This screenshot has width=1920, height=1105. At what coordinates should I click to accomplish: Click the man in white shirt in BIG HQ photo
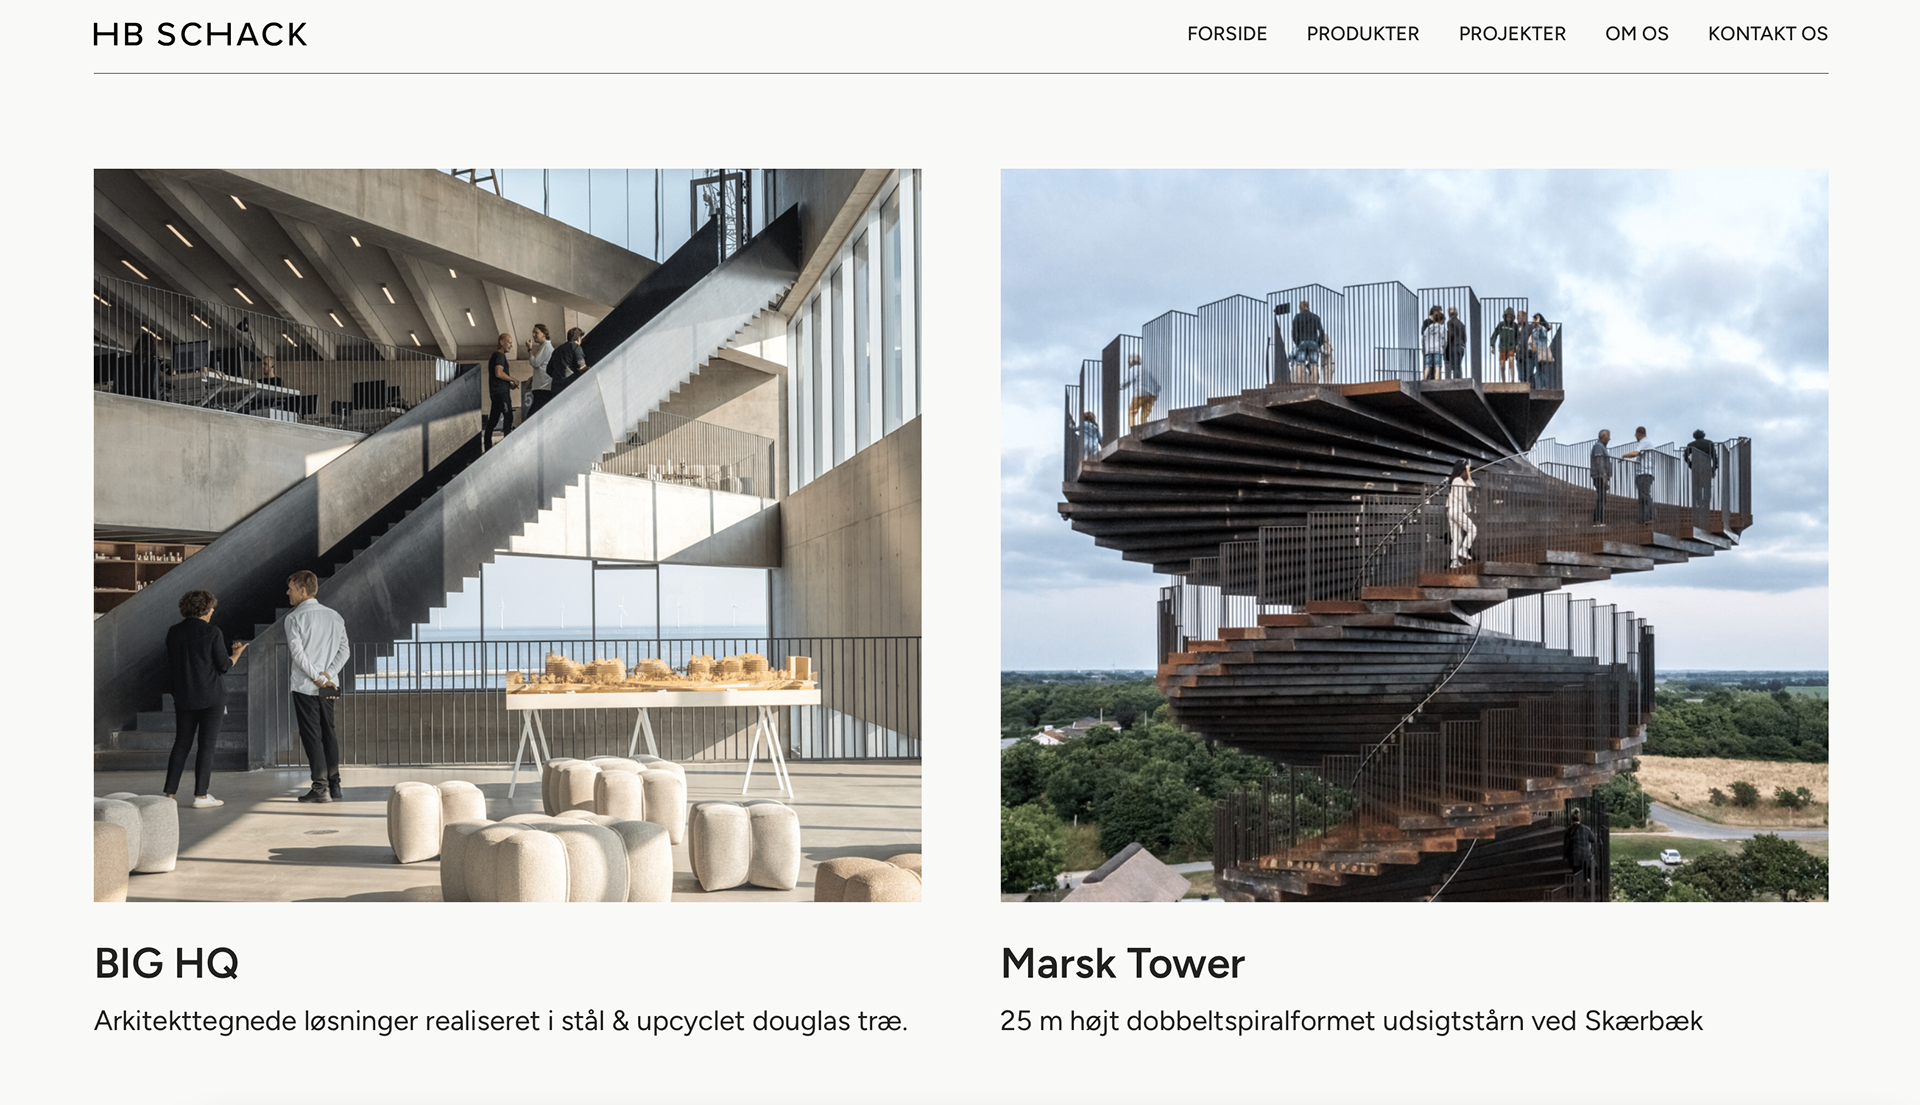pos(316,686)
